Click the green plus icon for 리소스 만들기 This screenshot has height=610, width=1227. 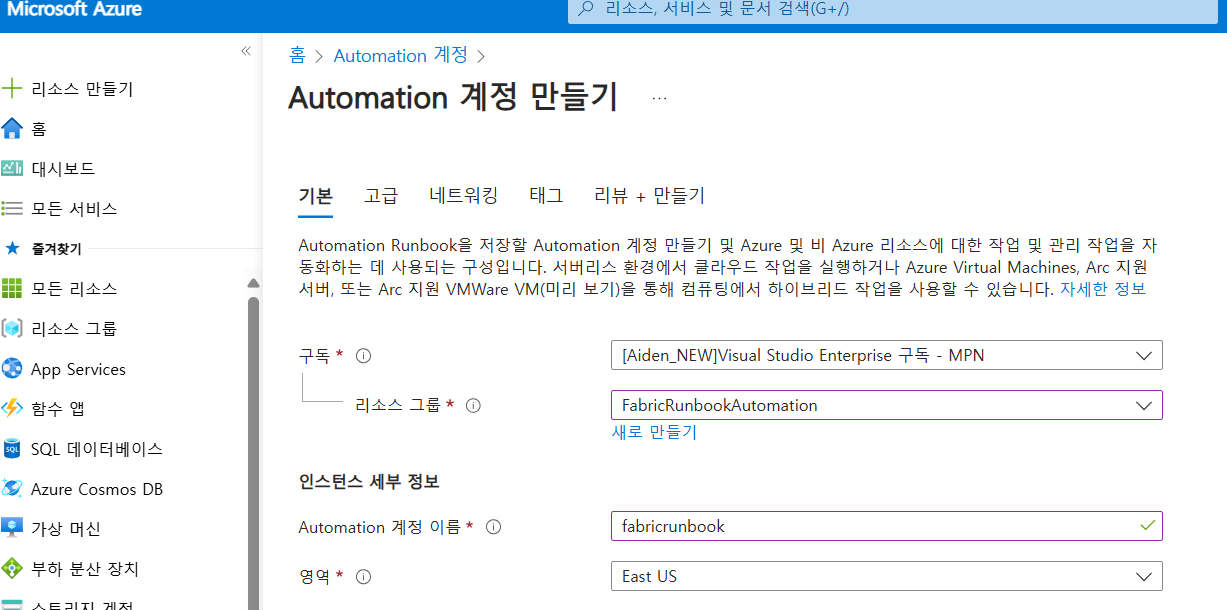pyautogui.click(x=12, y=89)
